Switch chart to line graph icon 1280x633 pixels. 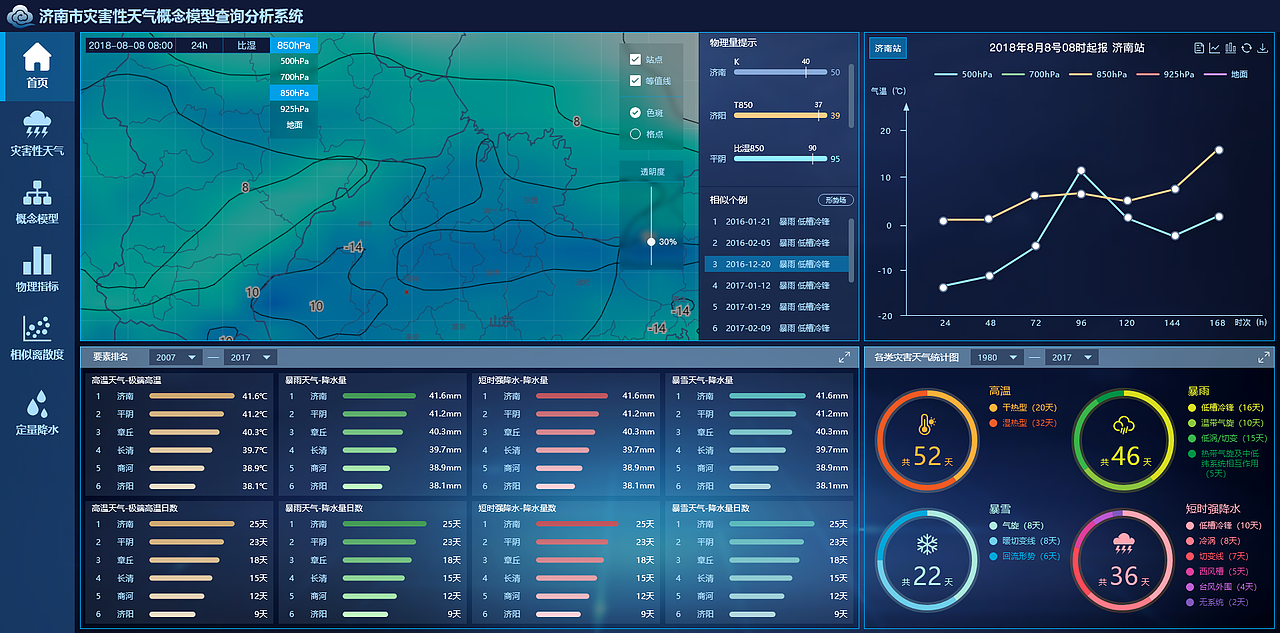click(1215, 48)
